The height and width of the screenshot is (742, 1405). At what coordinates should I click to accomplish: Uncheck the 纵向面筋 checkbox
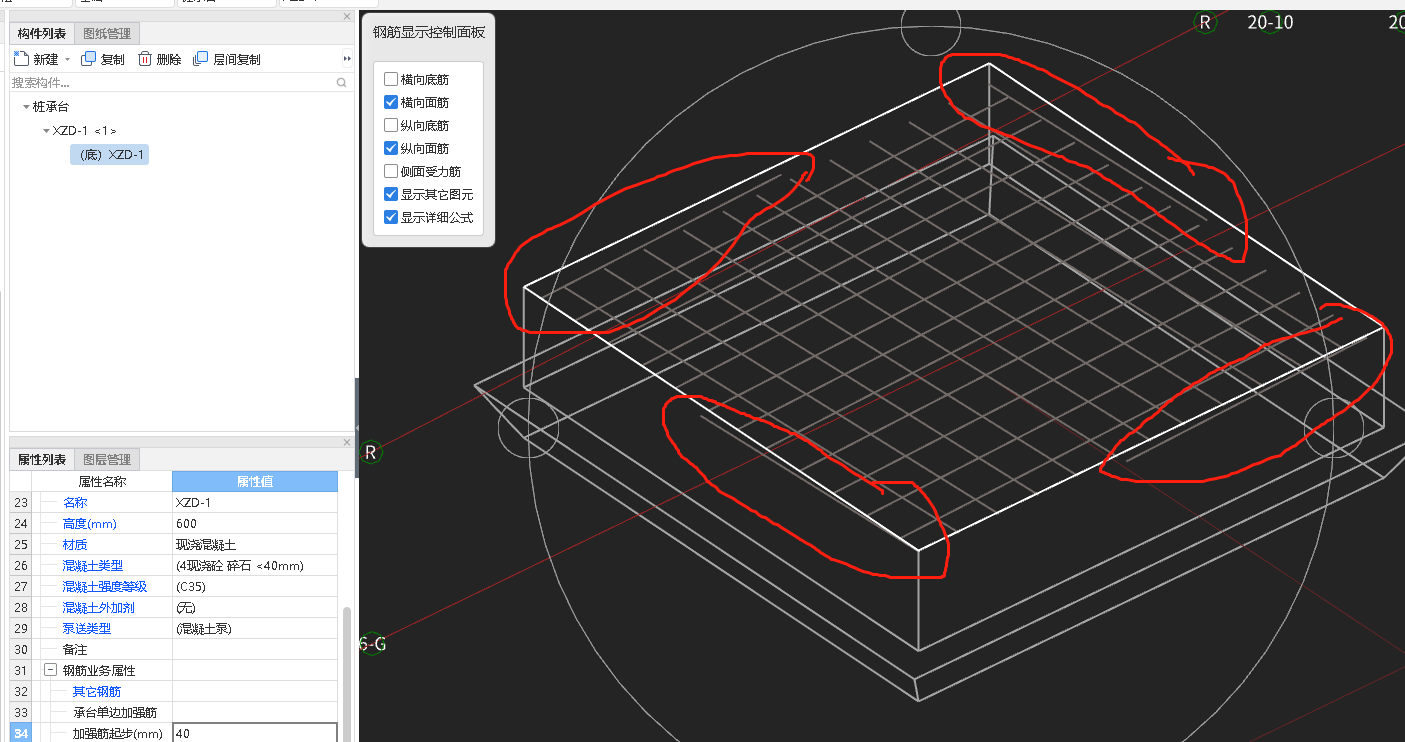point(391,148)
